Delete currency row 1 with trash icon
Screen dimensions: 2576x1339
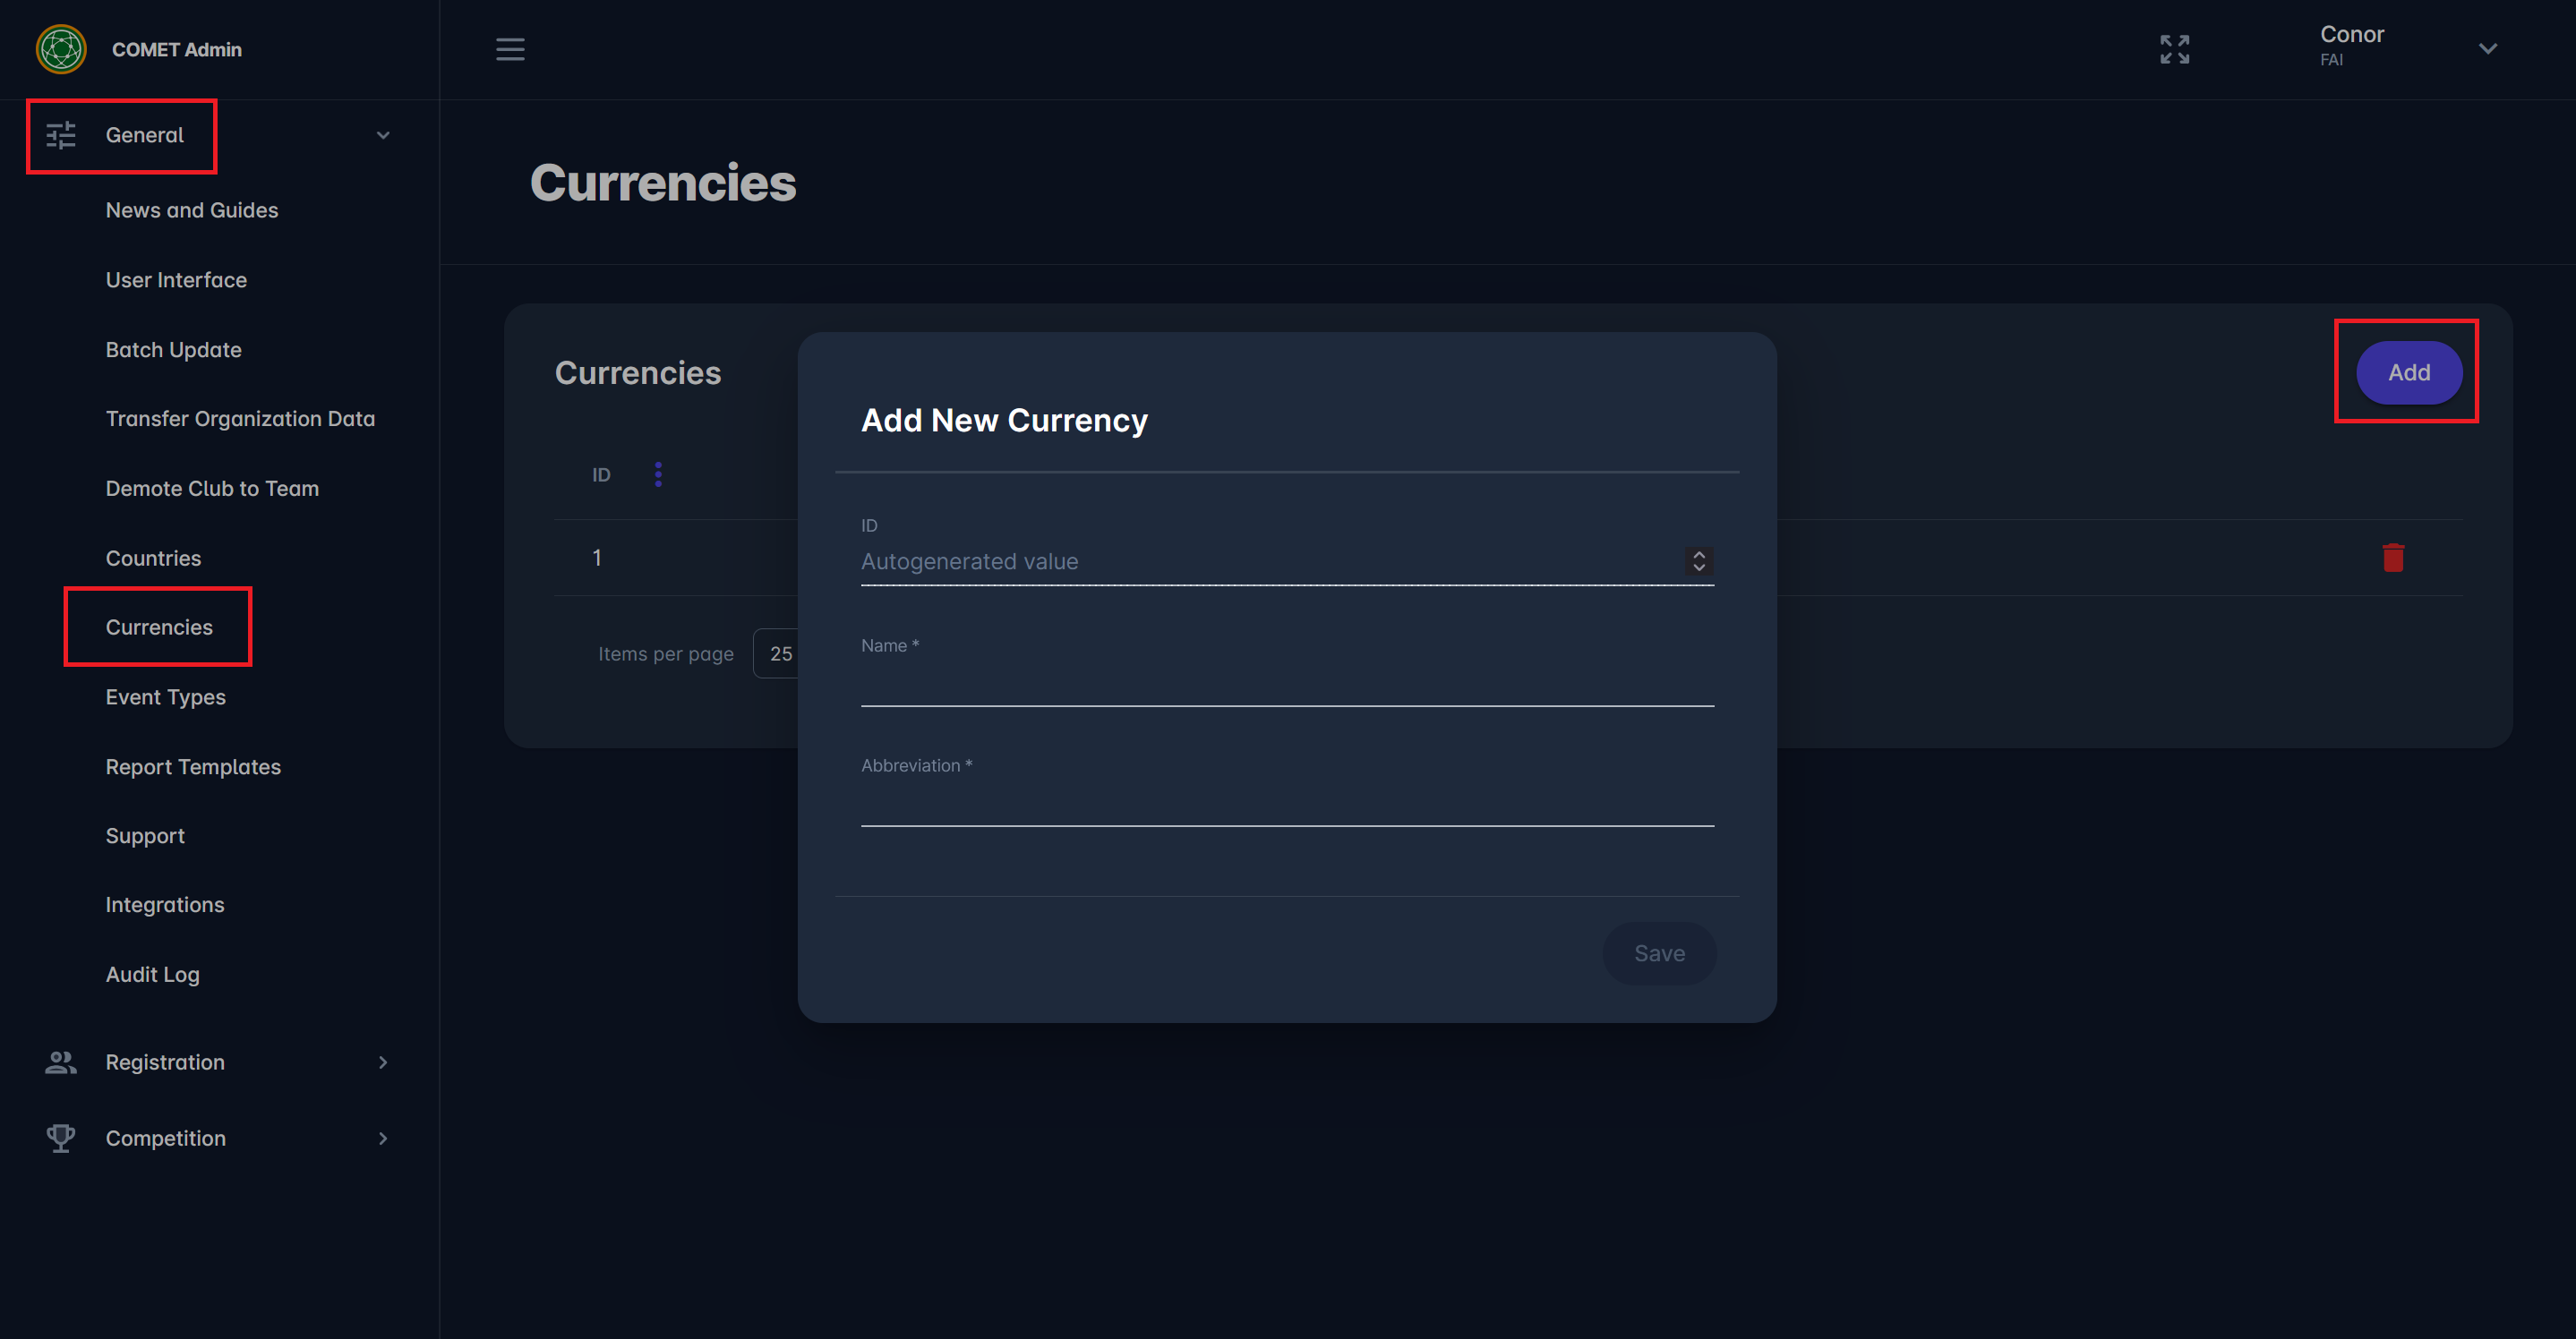point(2392,558)
